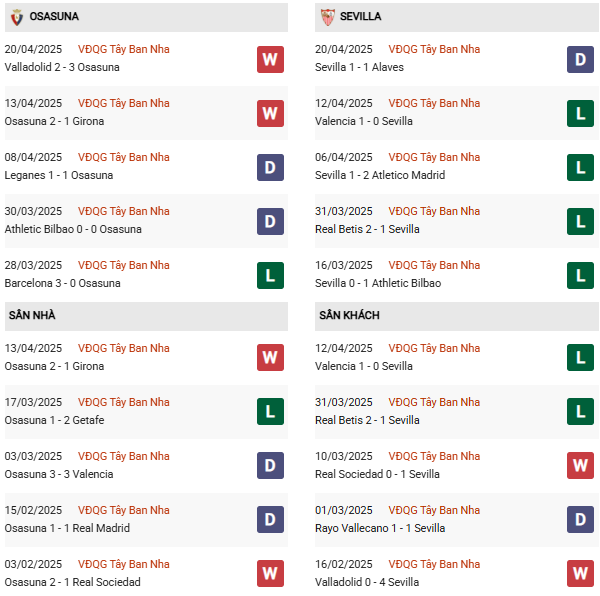
Task: Open the SÂN NHÀ section header
Action: click(x=146, y=316)
